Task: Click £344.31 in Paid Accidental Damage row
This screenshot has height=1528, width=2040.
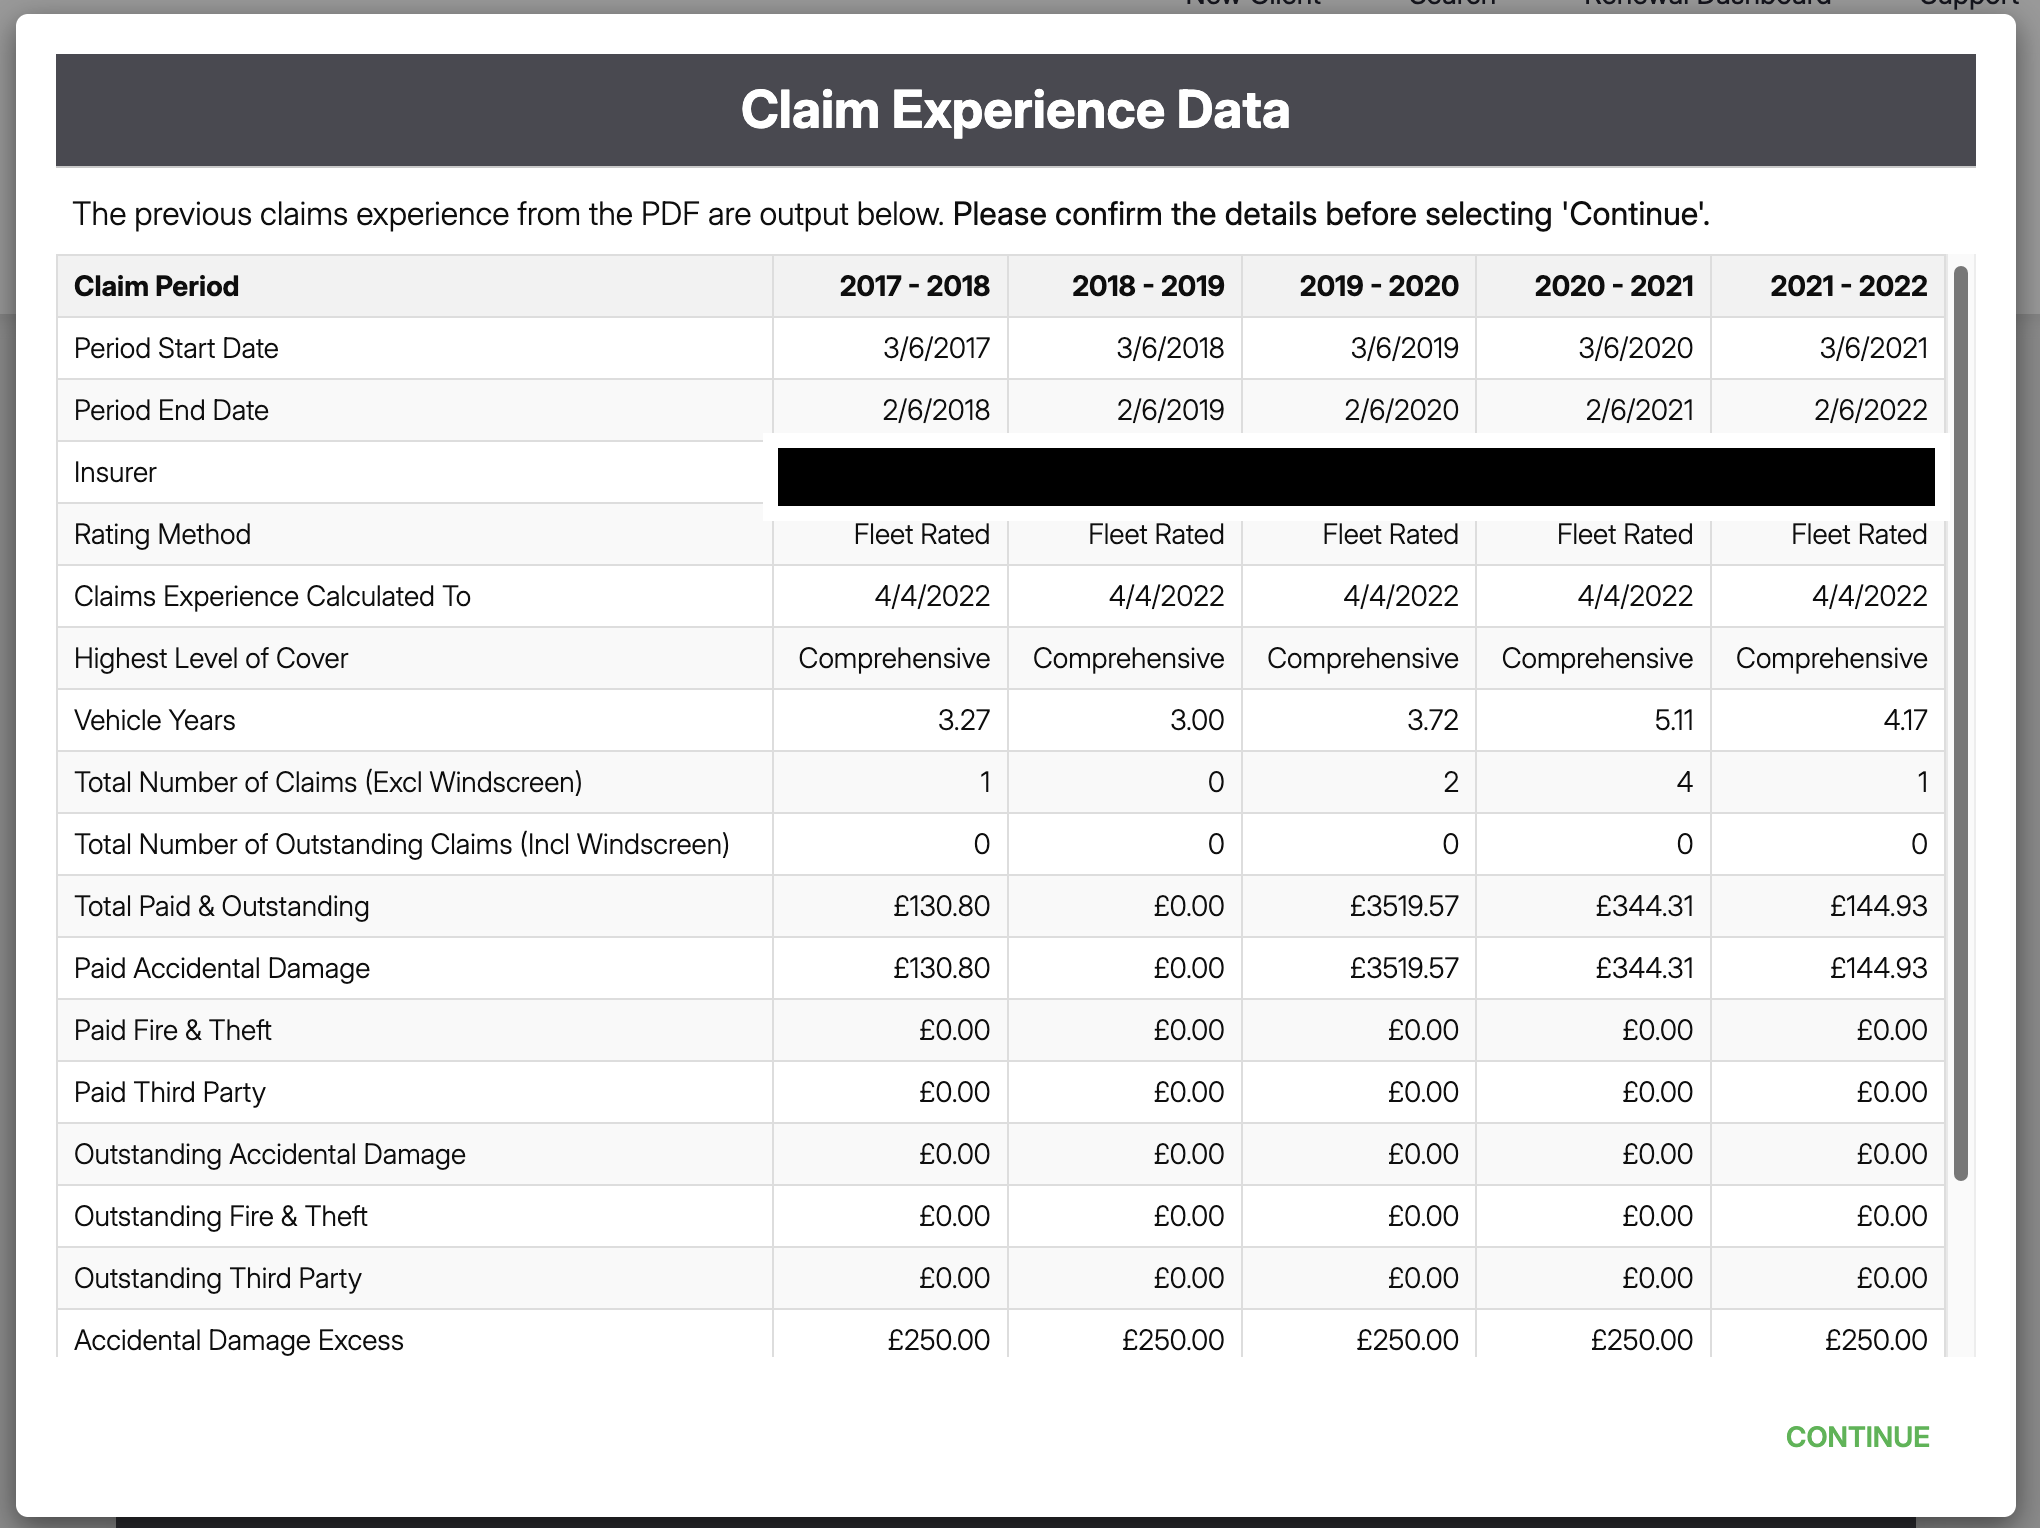Action: click(x=1644, y=968)
